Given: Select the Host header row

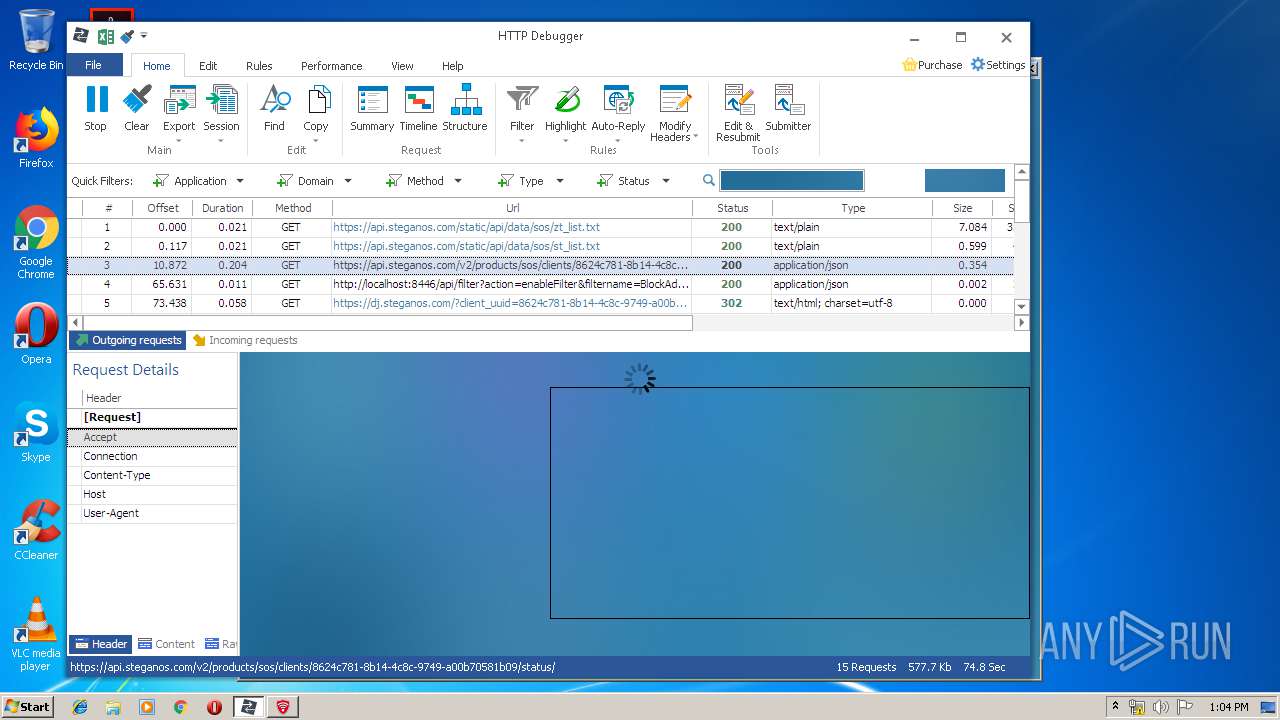Looking at the screenshot, I should point(152,494).
